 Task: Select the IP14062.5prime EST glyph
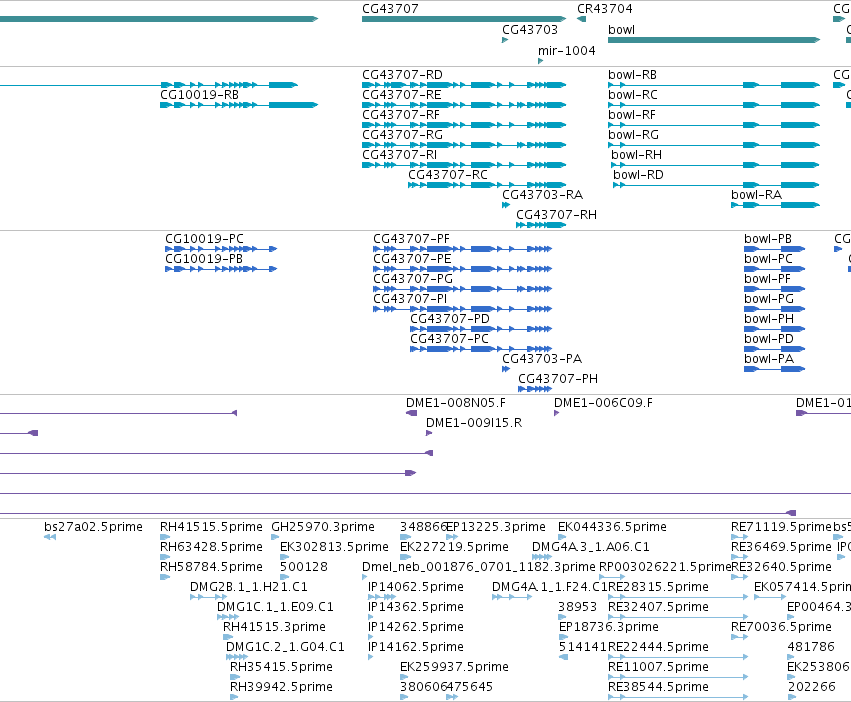(x=382, y=597)
